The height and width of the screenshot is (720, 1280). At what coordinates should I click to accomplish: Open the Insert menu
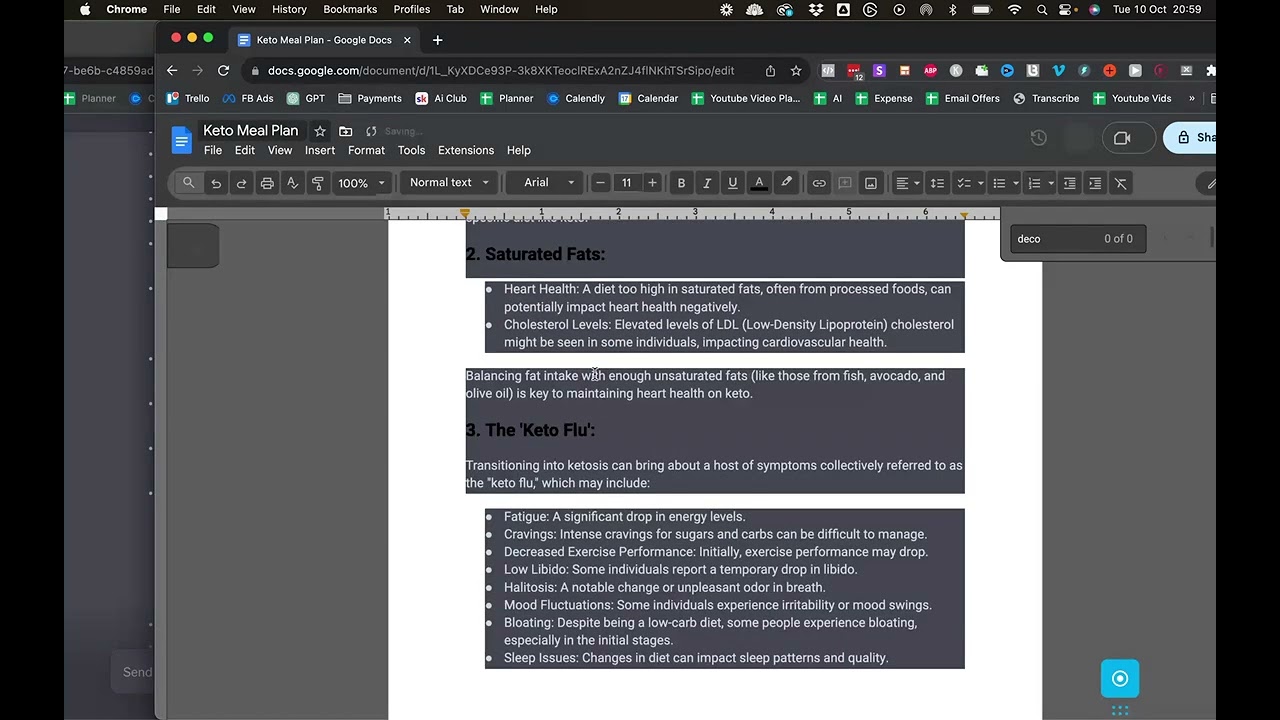click(320, 150)
